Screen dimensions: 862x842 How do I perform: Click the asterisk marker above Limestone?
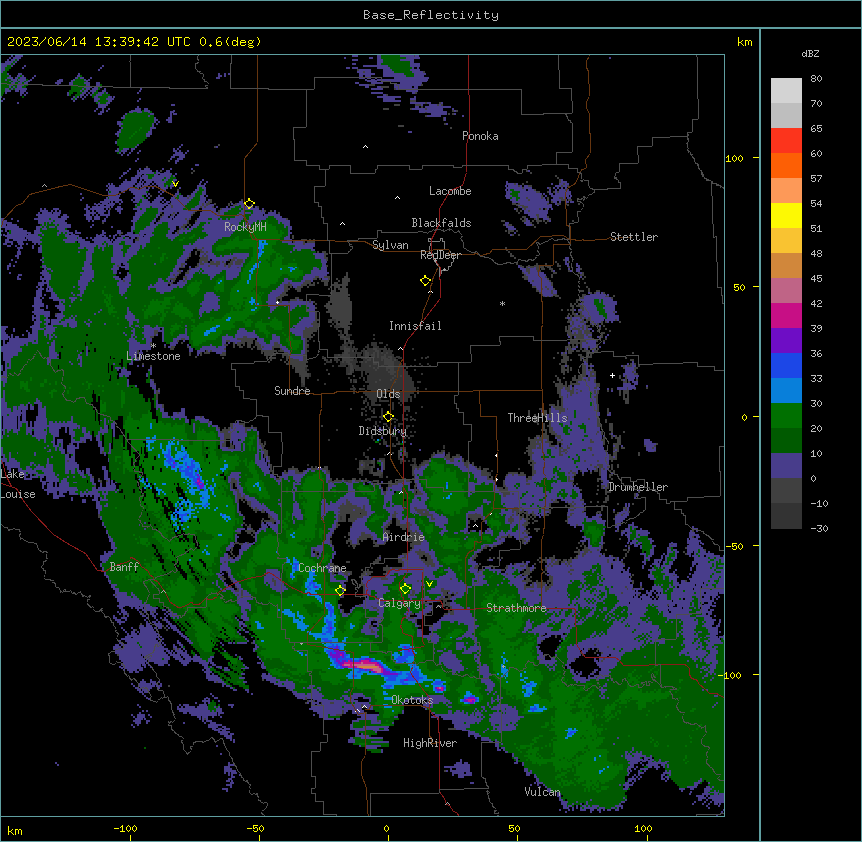tap(153, 346)
